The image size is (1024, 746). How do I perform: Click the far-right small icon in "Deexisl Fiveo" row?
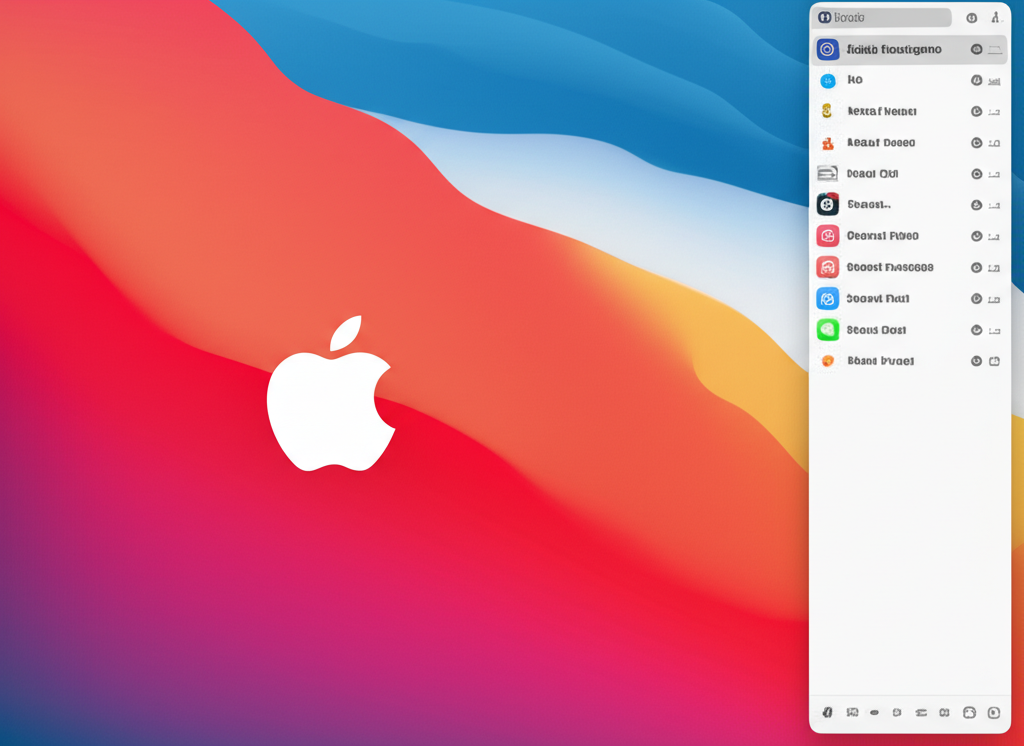[994, 236]
